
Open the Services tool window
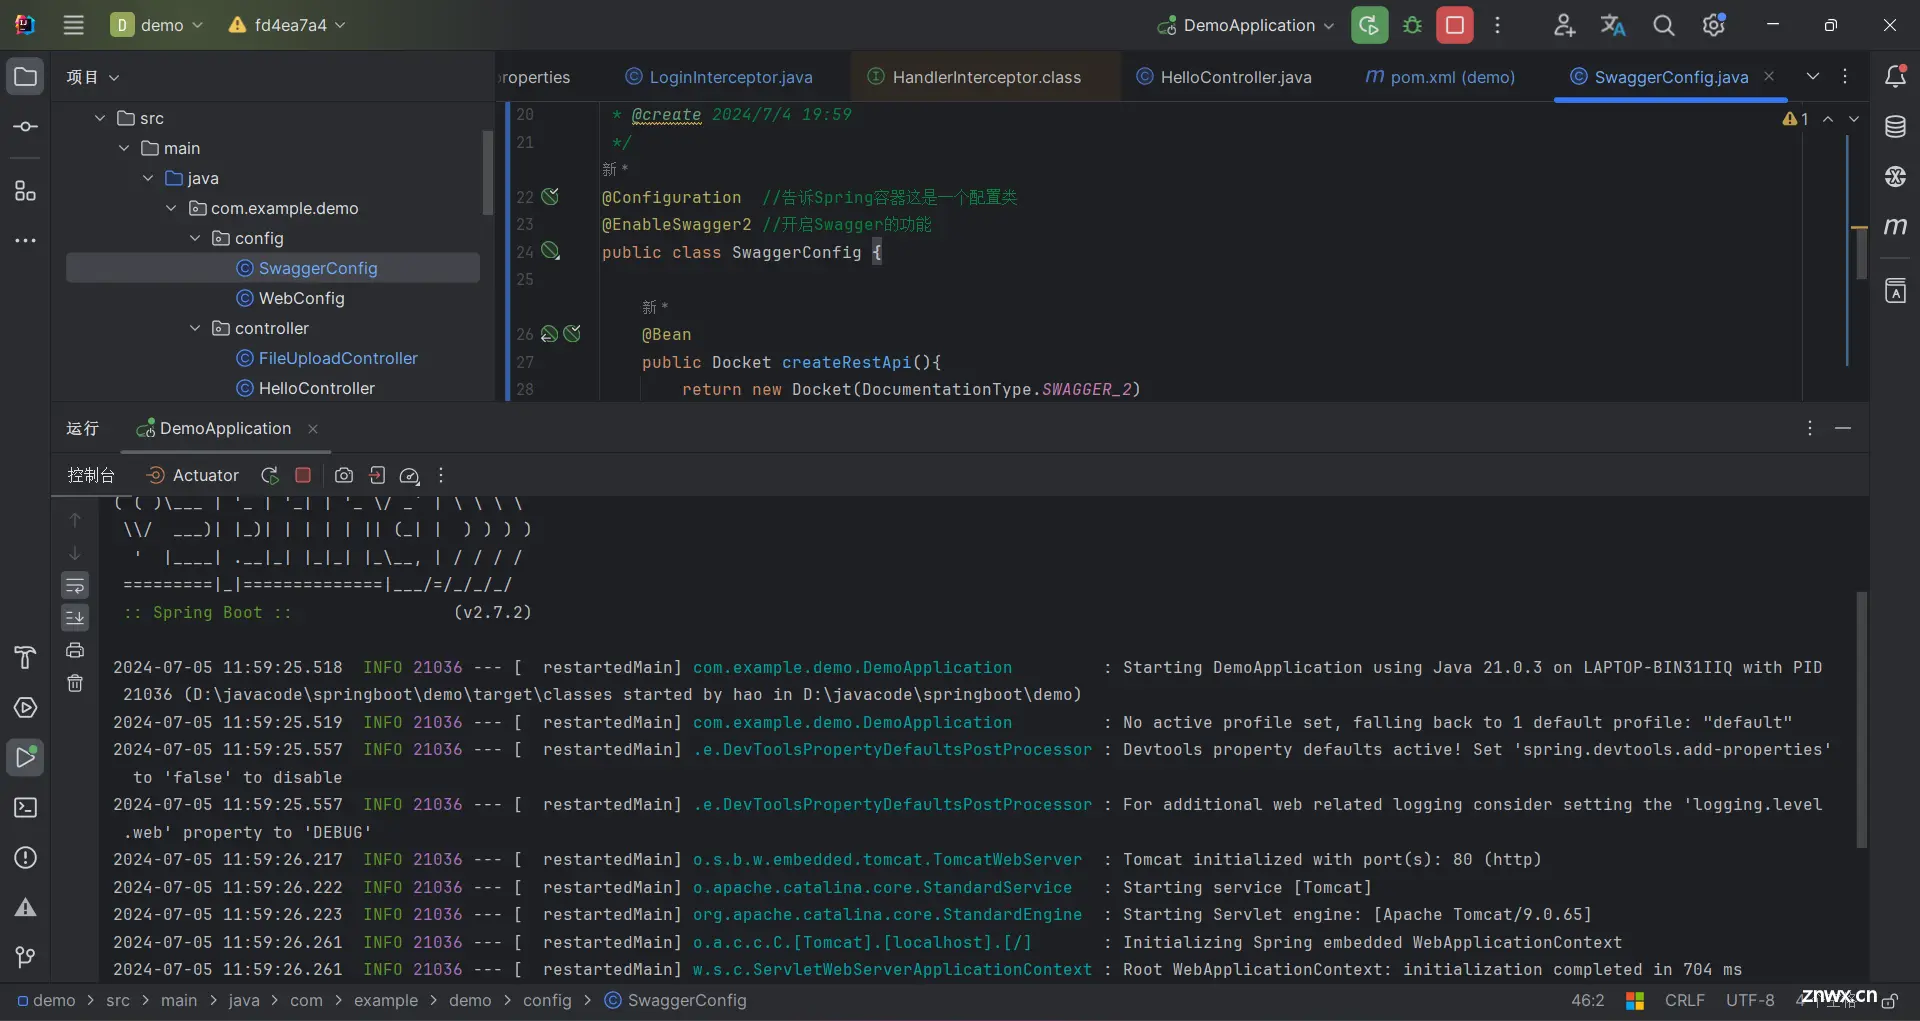26,708
